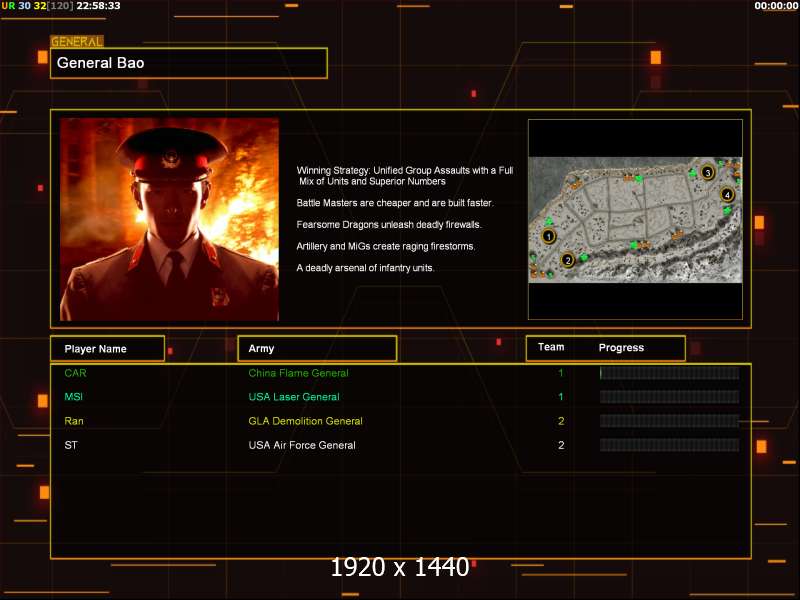Screen dimensions: 800x600
Task: Select player name CAR
Action: [x=76, y=373]
